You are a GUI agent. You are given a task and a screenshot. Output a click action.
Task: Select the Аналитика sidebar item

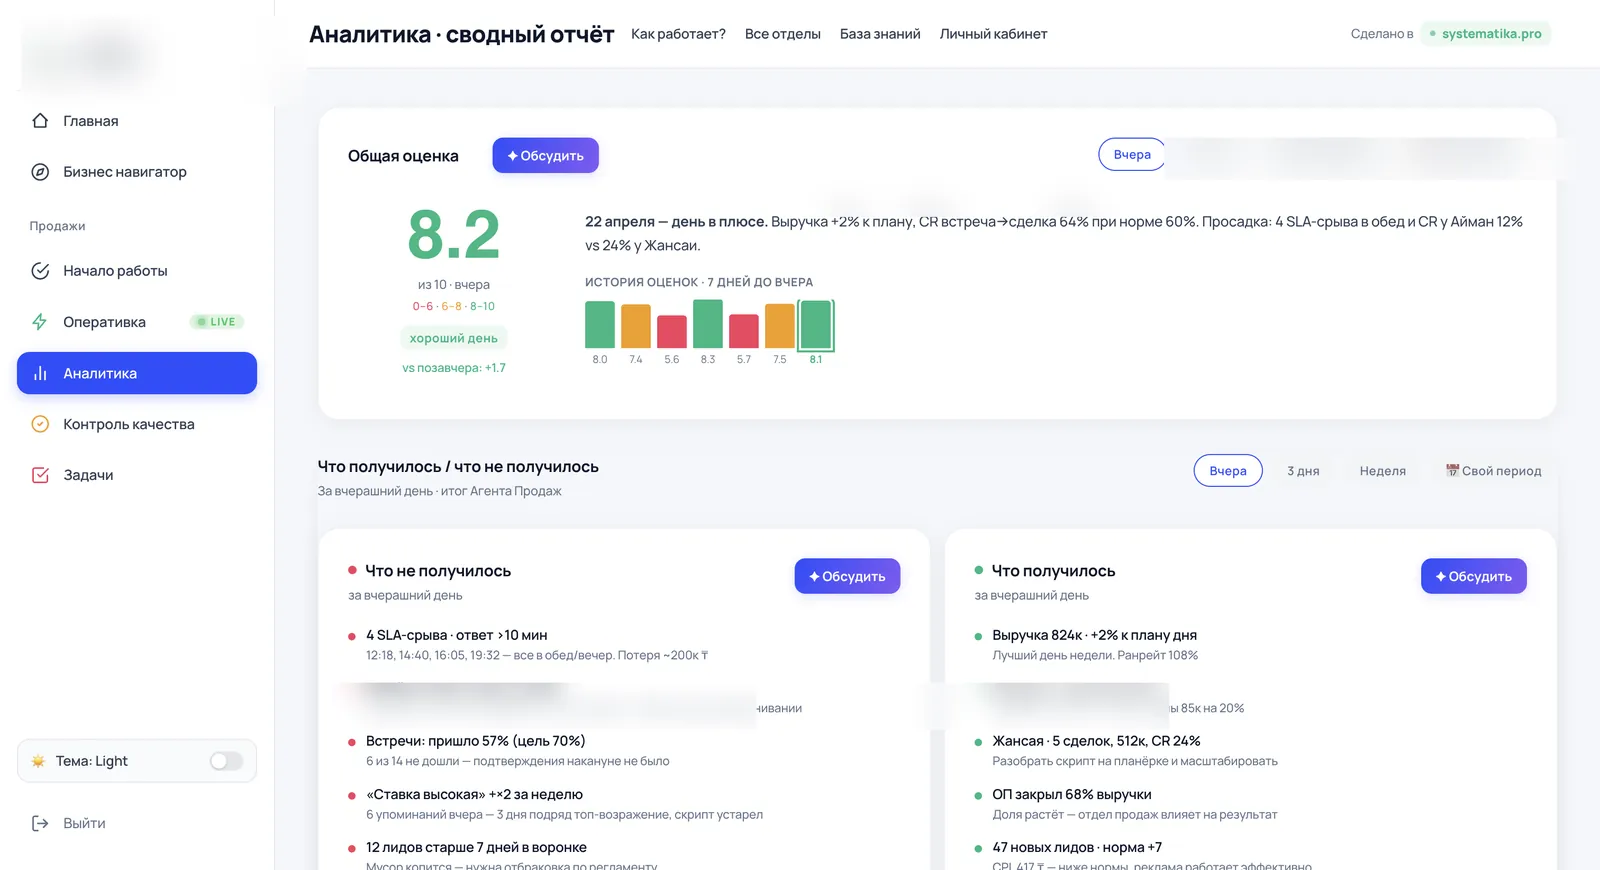pos(137,373)
